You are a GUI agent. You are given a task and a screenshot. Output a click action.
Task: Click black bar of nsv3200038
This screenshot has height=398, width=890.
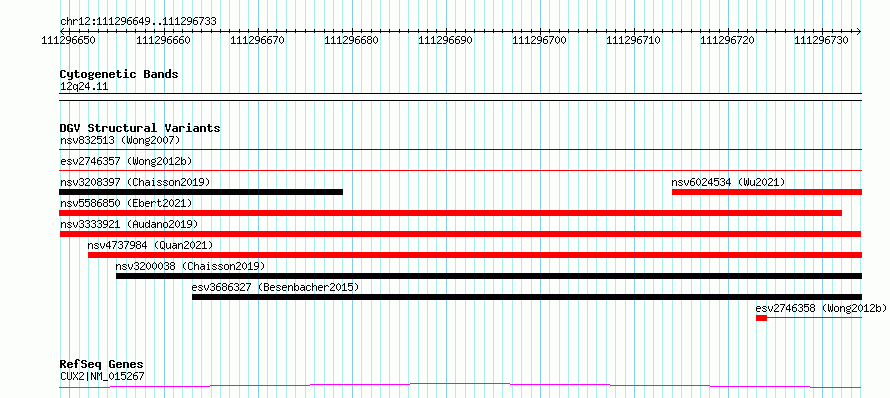489,276
